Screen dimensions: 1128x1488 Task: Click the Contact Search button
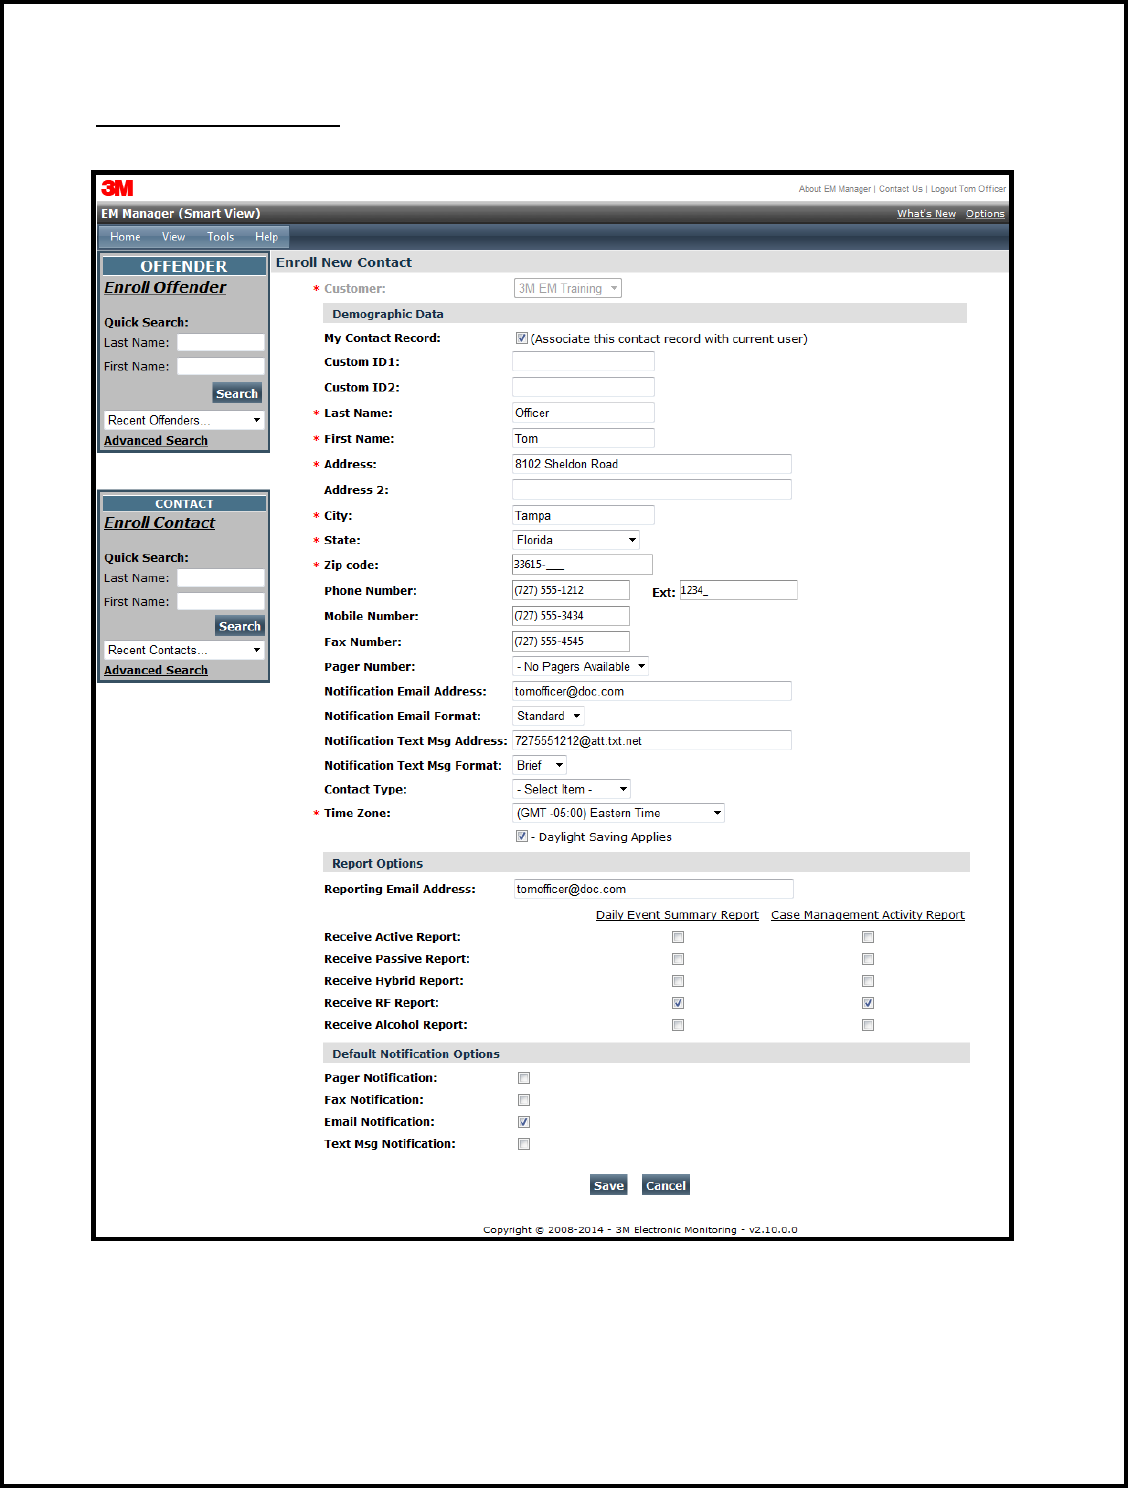coord(240,626)
